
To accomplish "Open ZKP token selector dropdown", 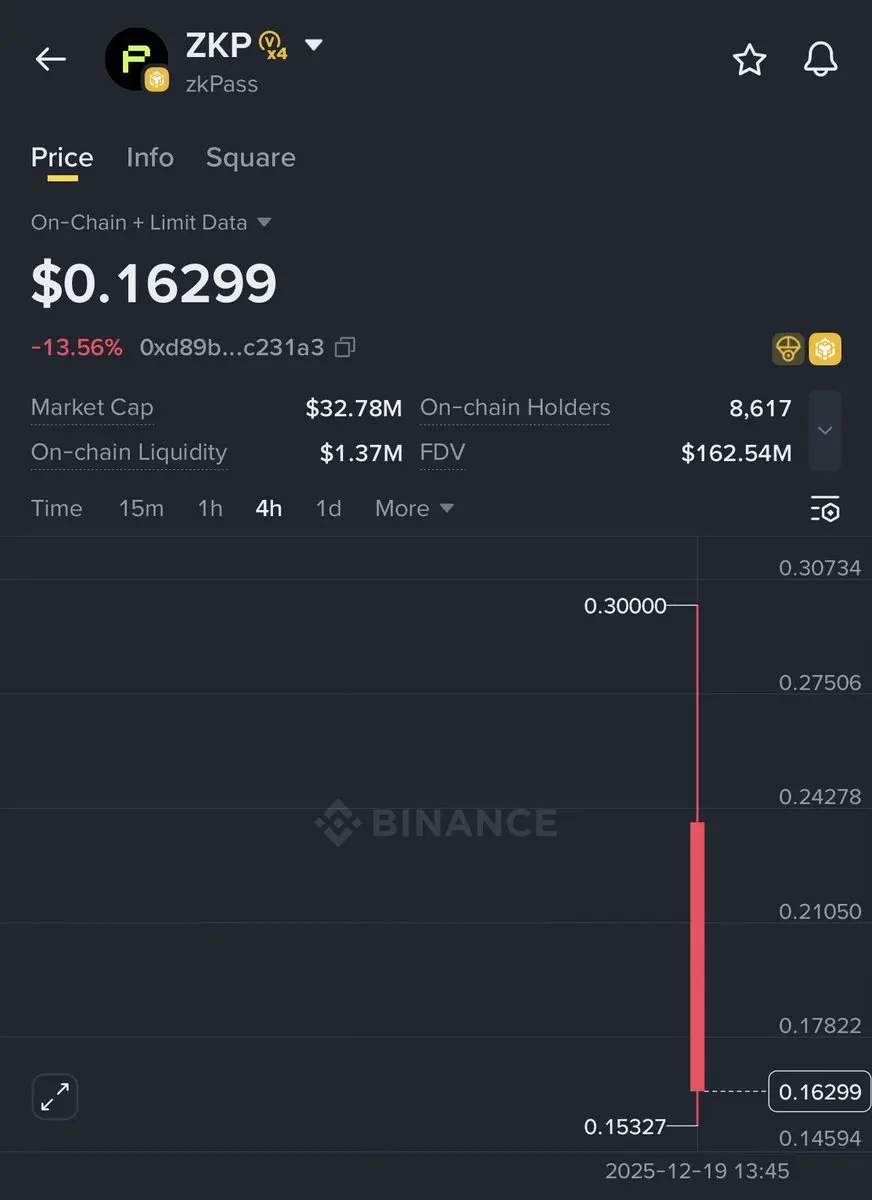I will [x=313, y=45].
